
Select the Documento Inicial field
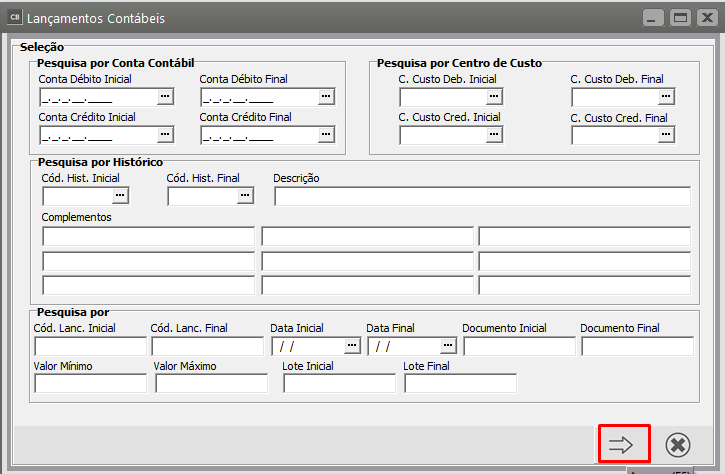(519, 346)
